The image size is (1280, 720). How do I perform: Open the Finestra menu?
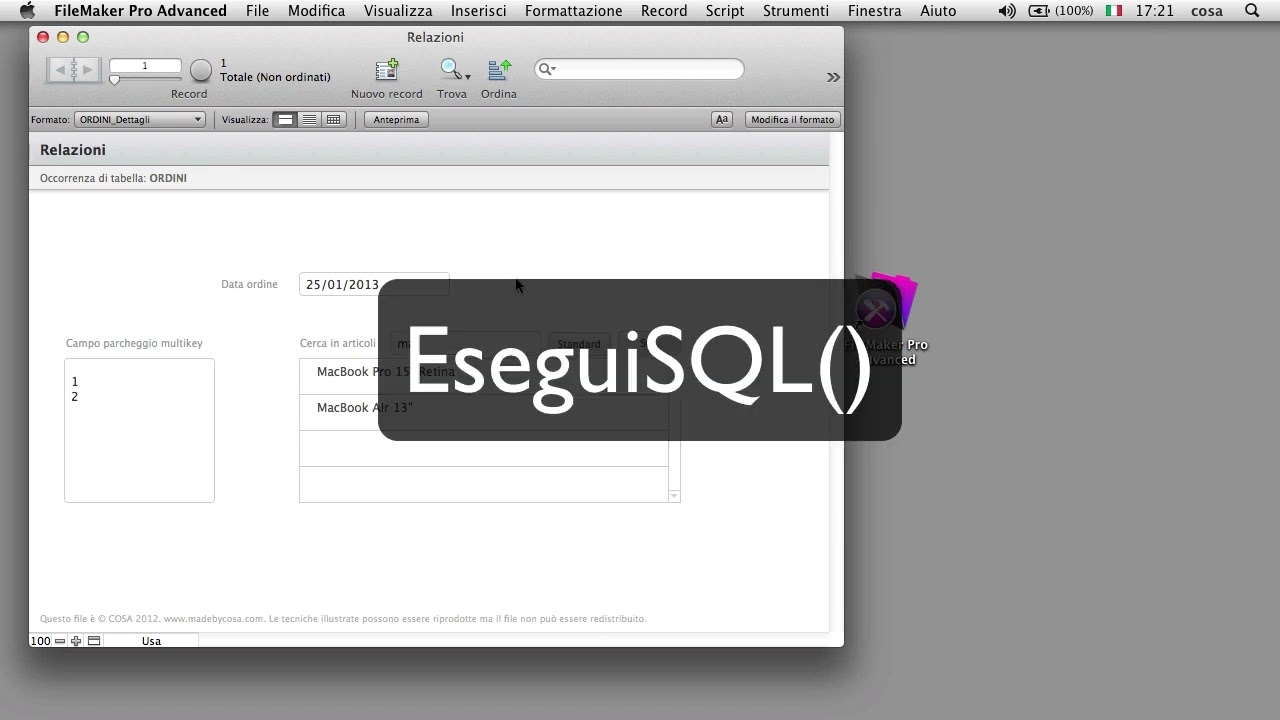[874, 11]
